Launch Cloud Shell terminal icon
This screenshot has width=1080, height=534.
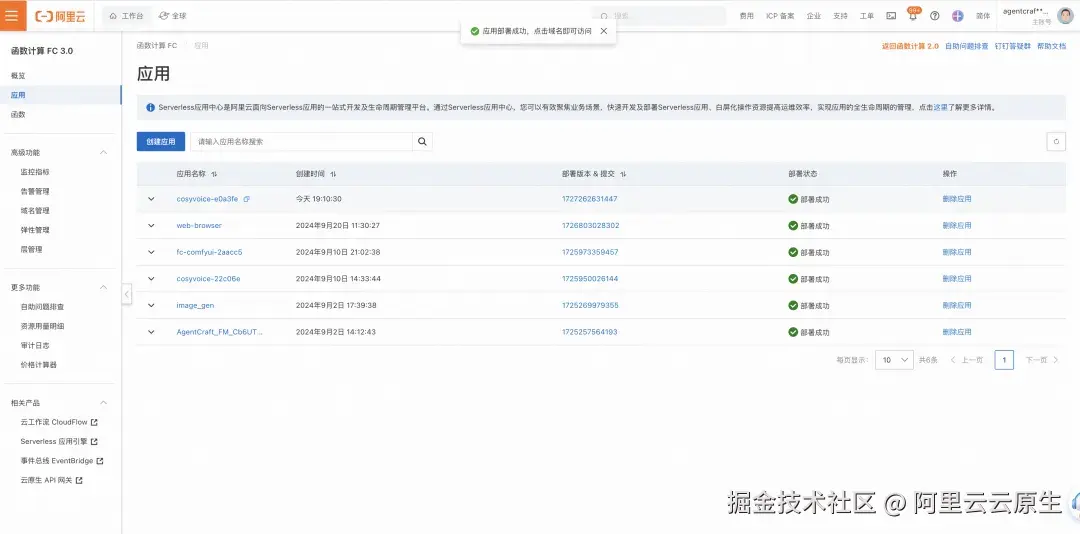point(891,16)
